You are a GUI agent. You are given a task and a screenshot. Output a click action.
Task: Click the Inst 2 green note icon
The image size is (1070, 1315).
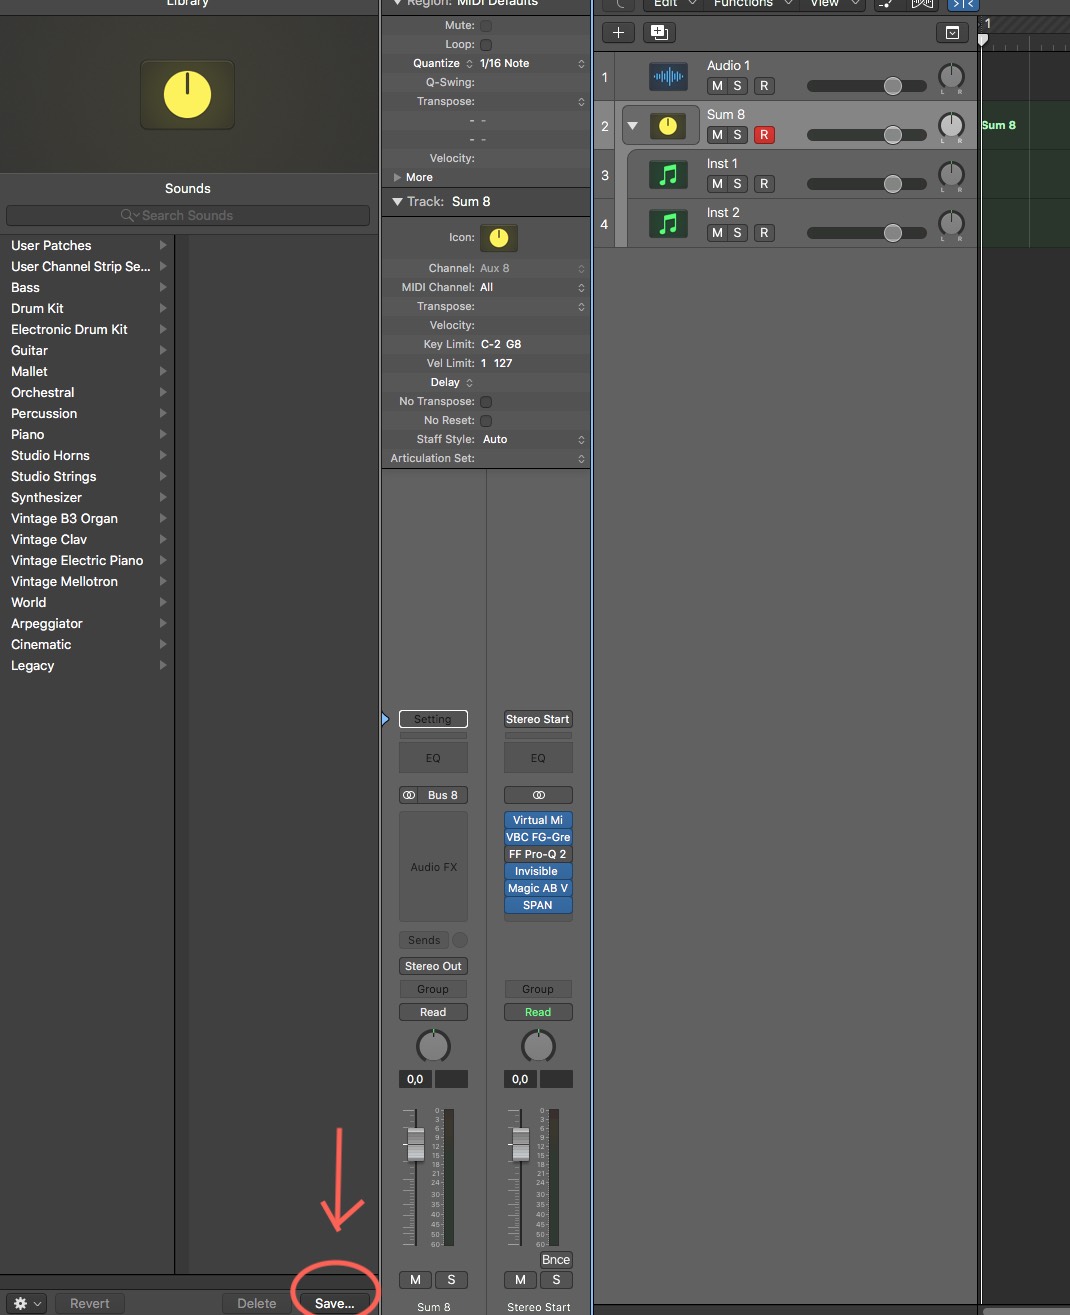point(668,224)
